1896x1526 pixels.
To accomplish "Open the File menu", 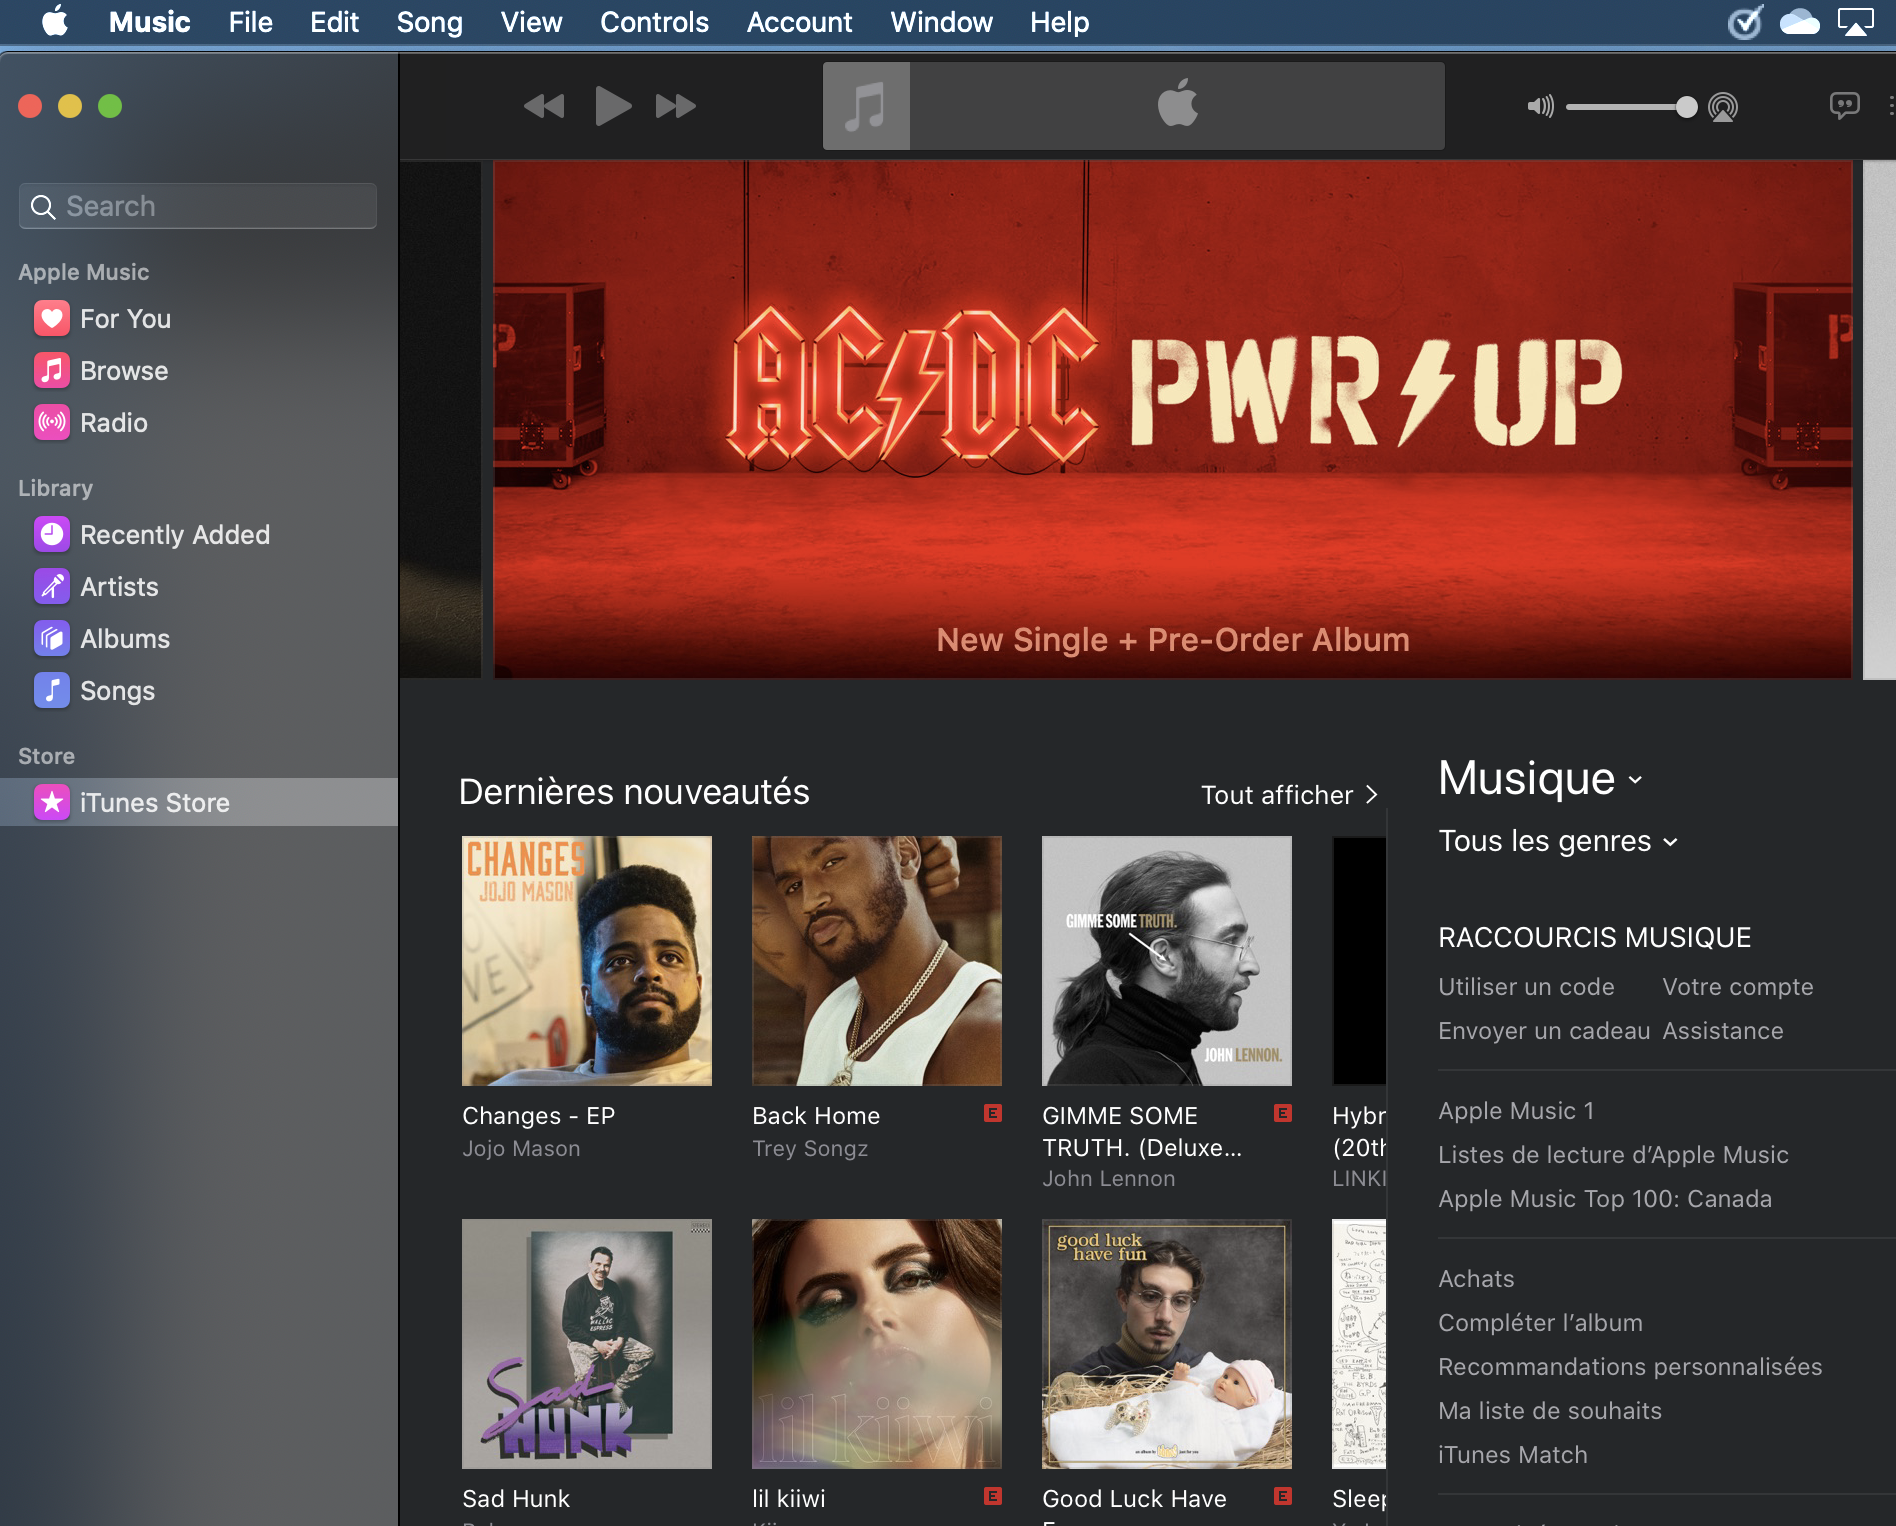I will pos(250,22).
